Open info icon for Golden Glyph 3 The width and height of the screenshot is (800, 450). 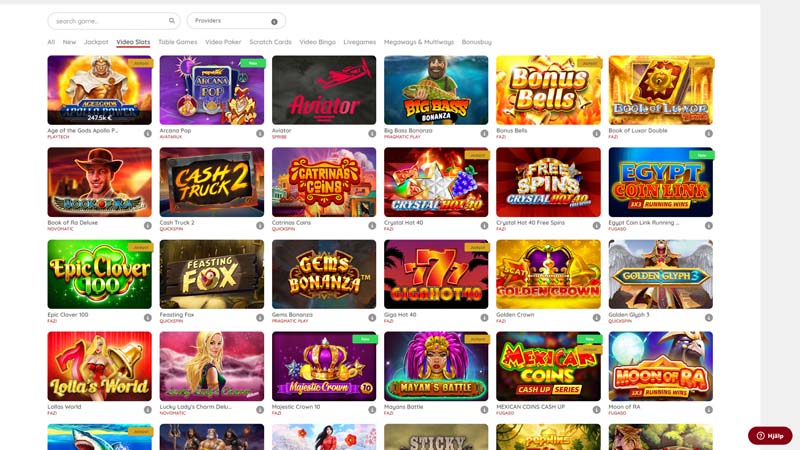pyautogui.click(x=709, y=317)
